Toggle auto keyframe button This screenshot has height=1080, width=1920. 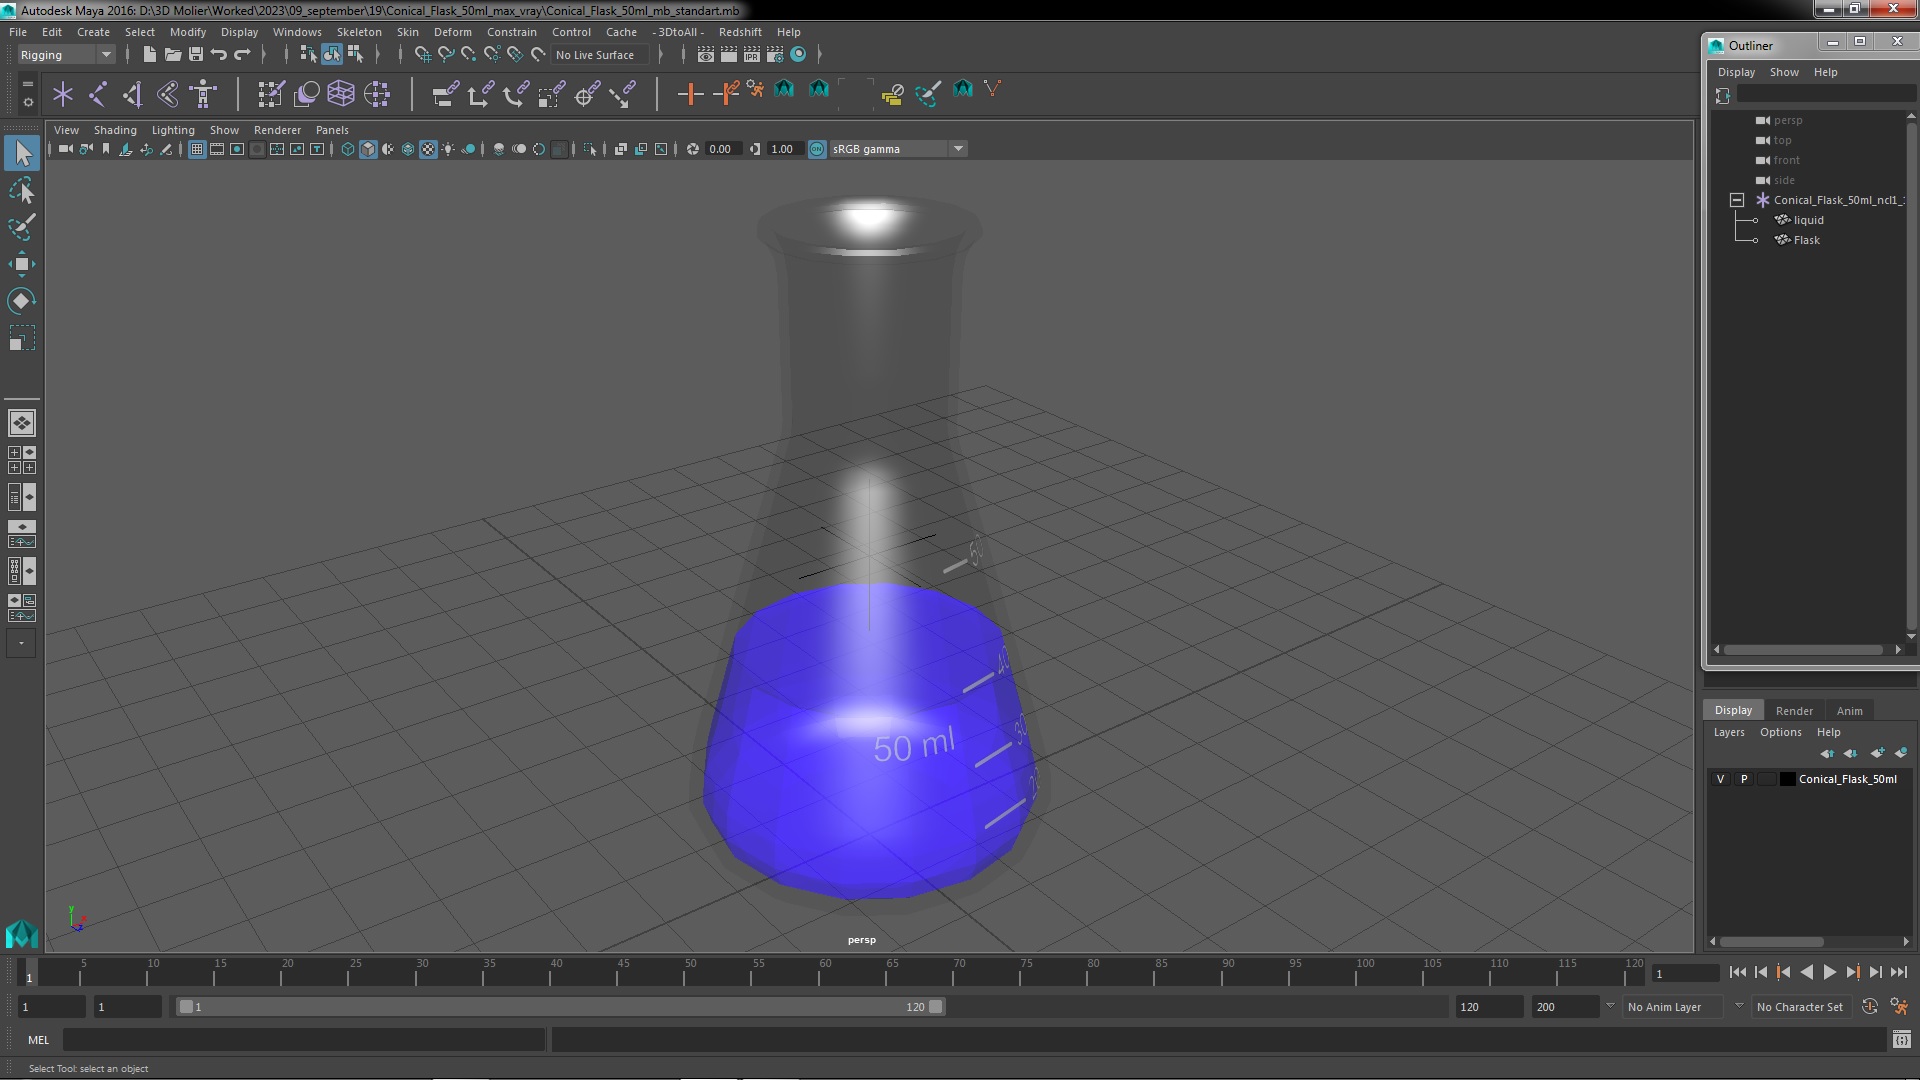pyautogui.click(x=1869, y=1007)
